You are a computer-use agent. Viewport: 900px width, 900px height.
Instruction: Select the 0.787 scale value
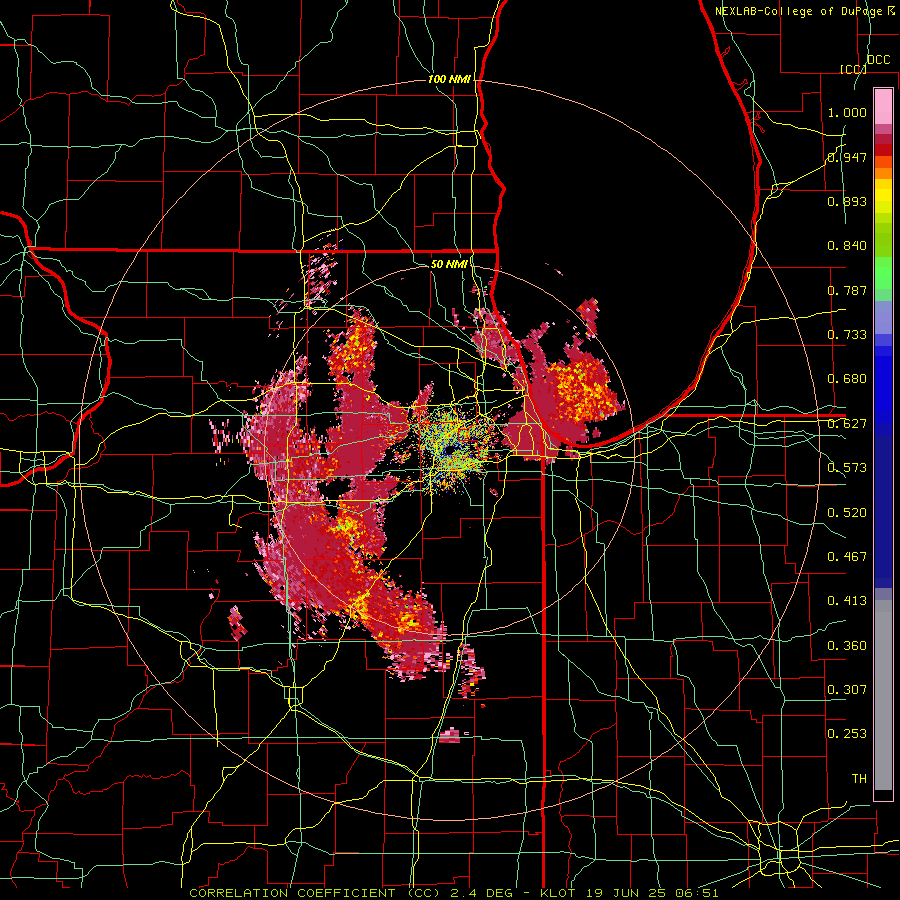(x=847, y=290)
